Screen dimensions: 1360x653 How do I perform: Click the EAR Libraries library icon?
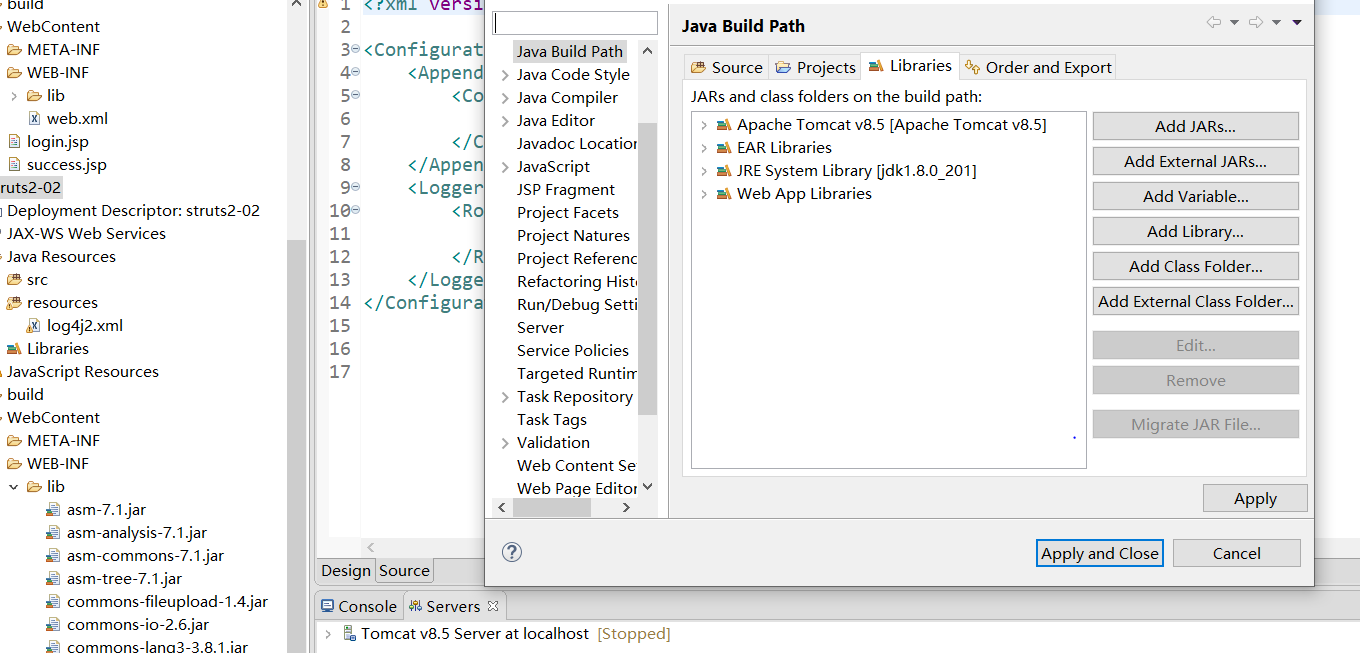pyautogui.click(x=723, y=148)
